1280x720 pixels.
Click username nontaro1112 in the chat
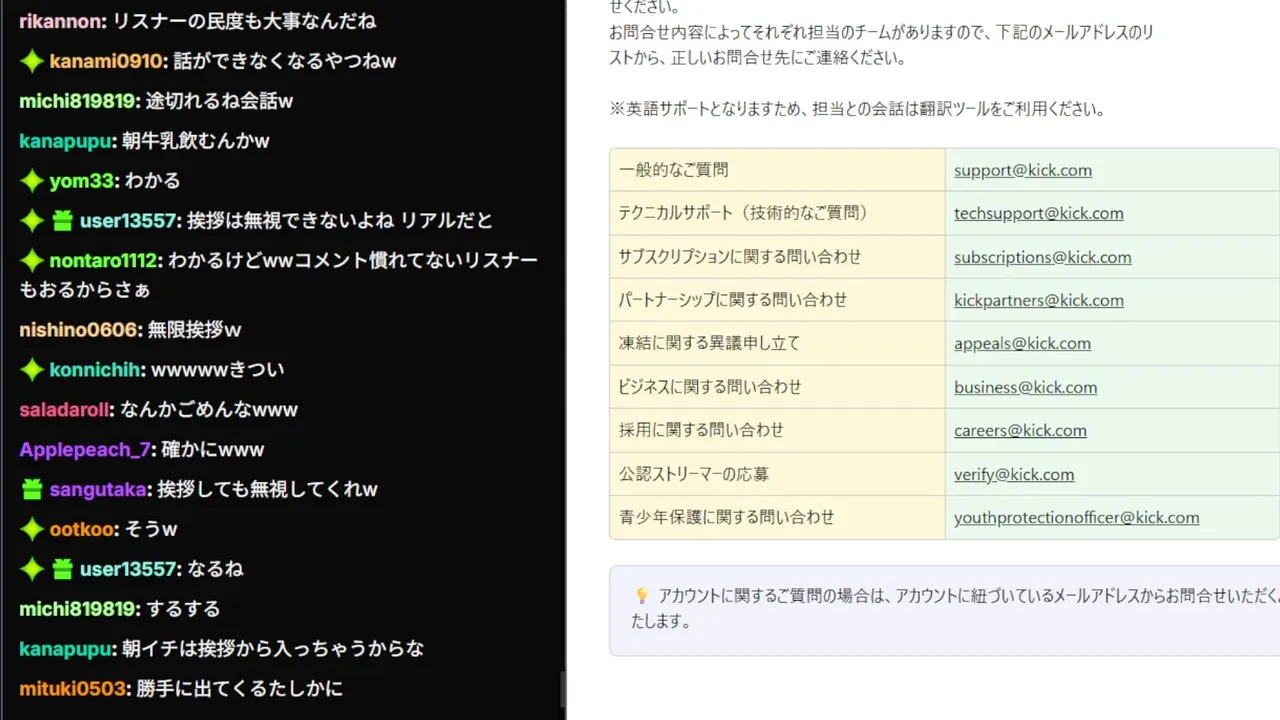click(104, 261)
